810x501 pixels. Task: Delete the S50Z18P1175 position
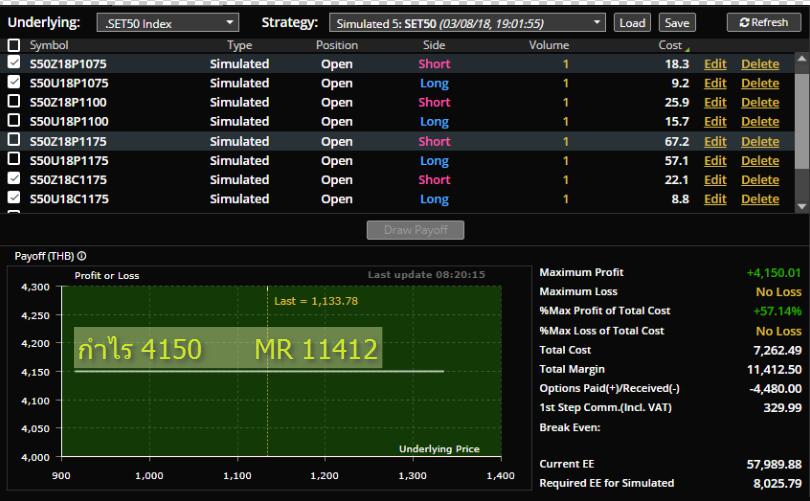coord(760,142)
